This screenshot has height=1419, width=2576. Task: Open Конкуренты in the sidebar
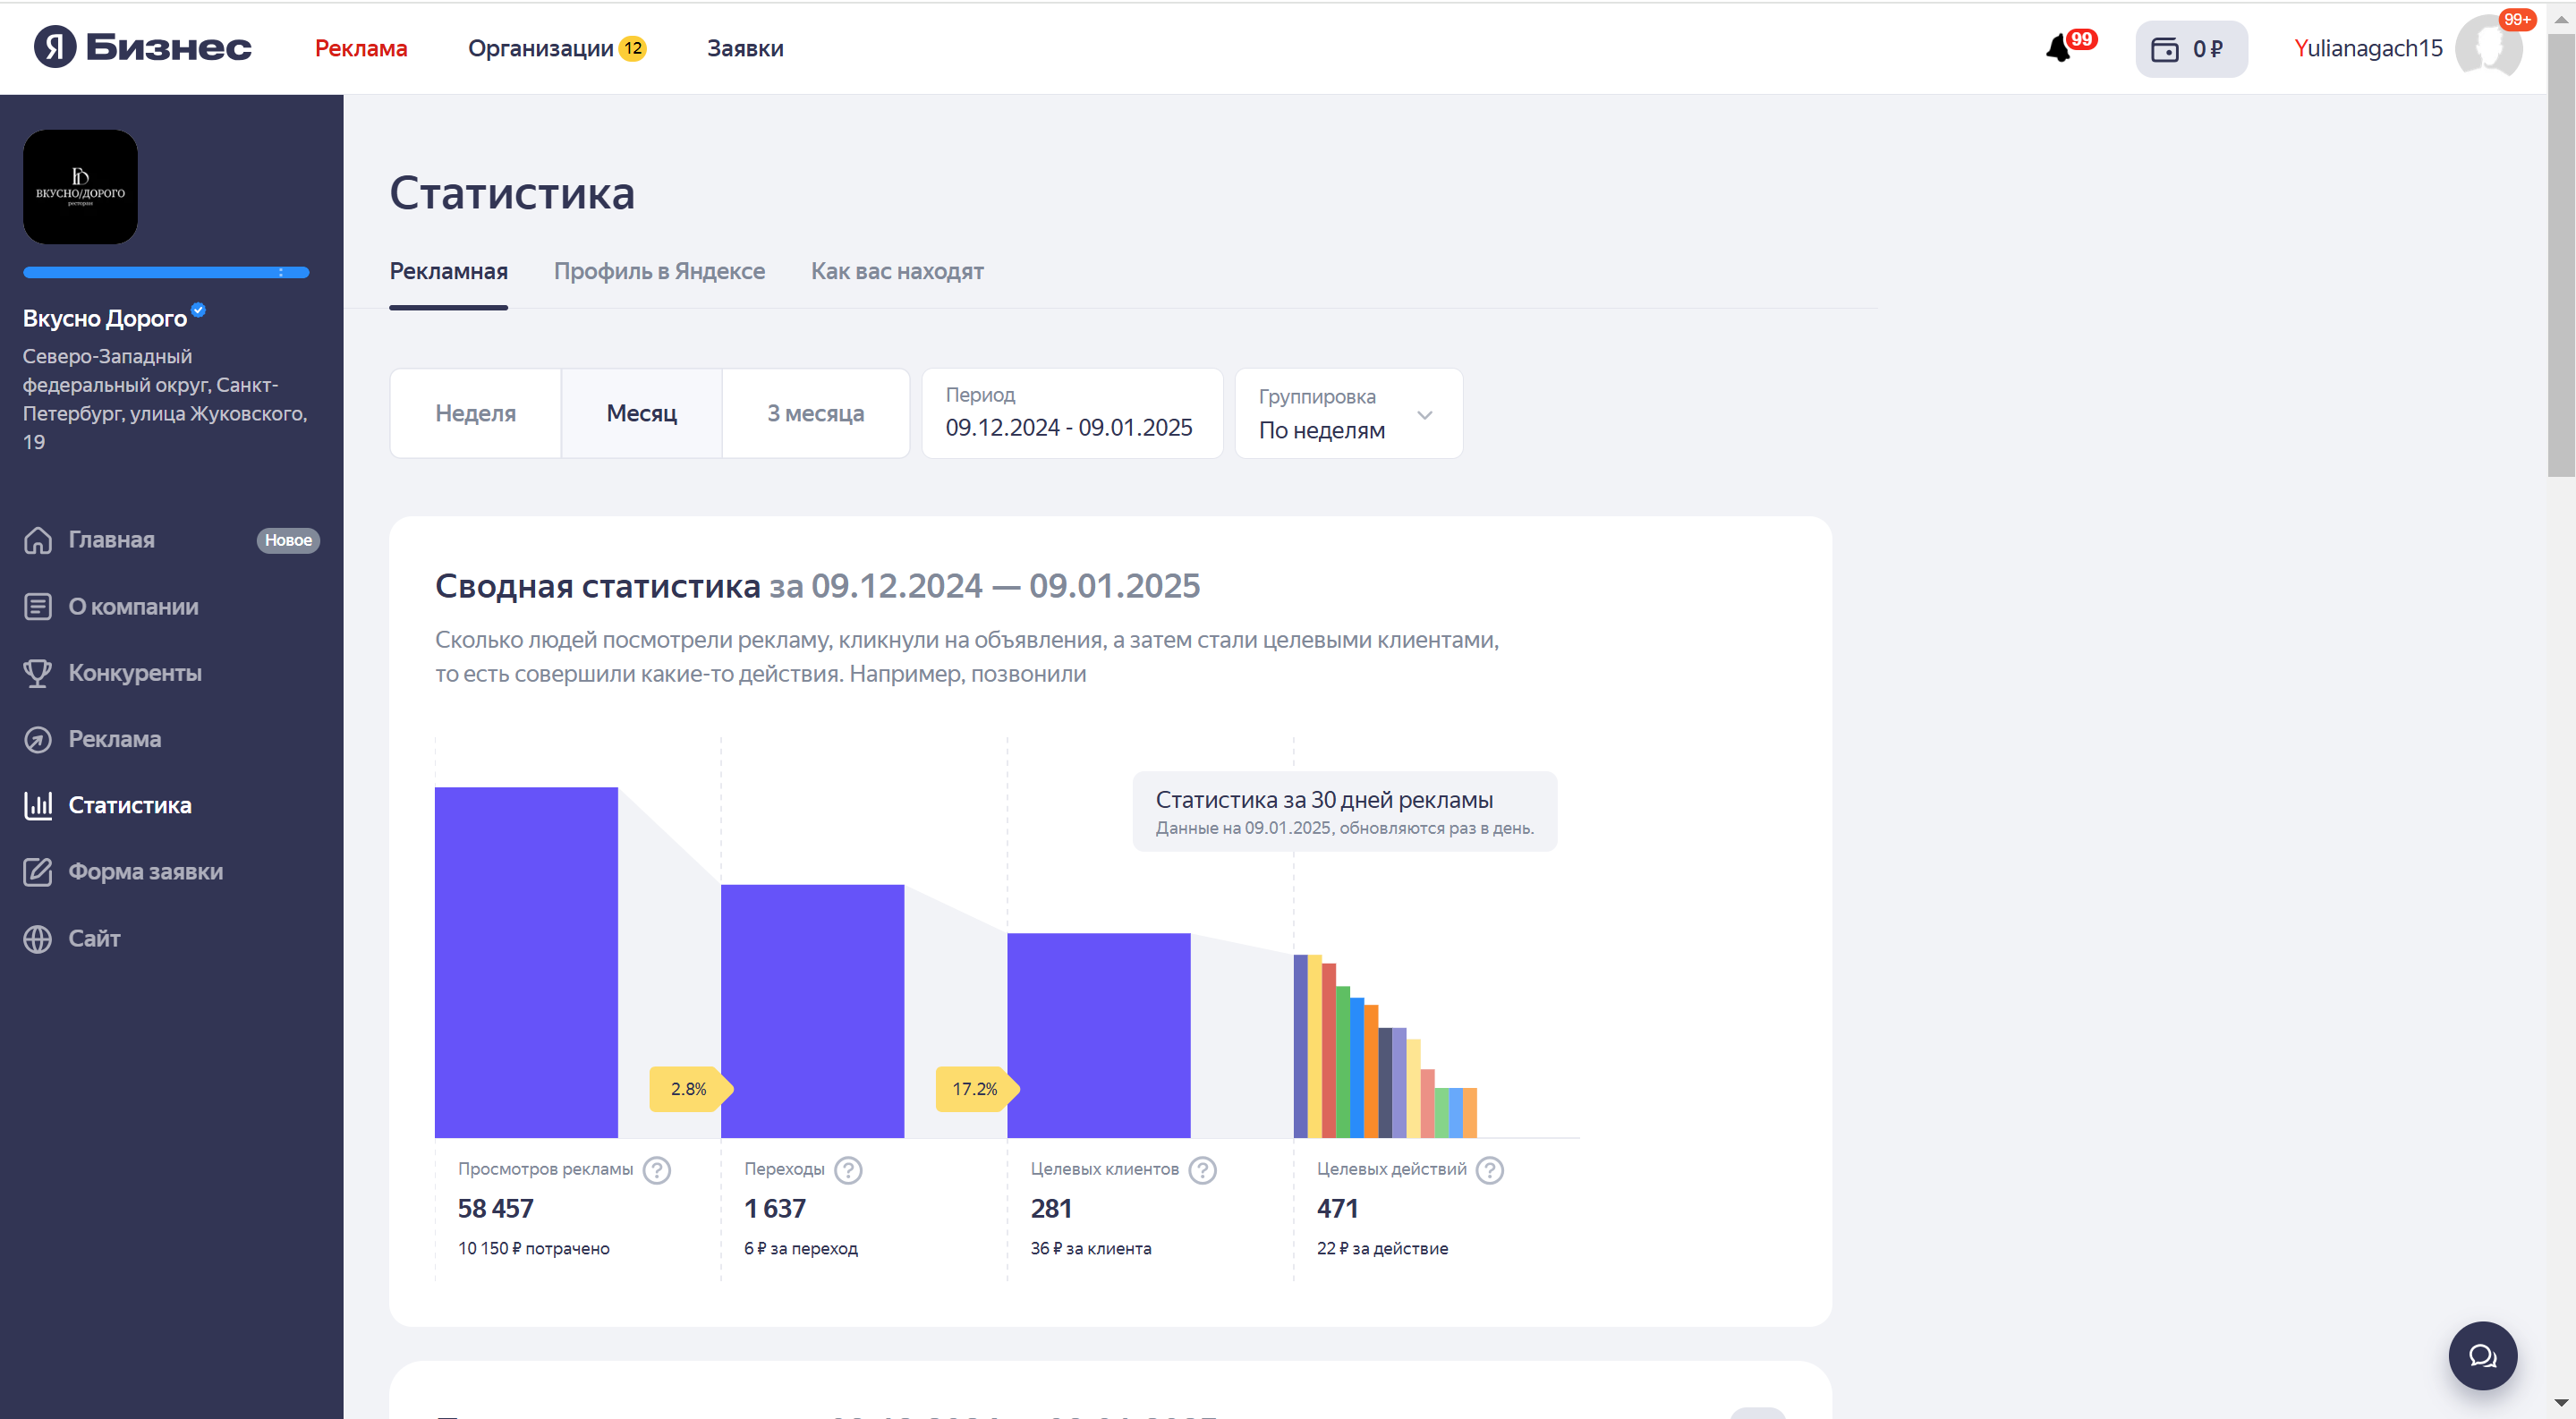pyautogui.click(x=134, y=673)
